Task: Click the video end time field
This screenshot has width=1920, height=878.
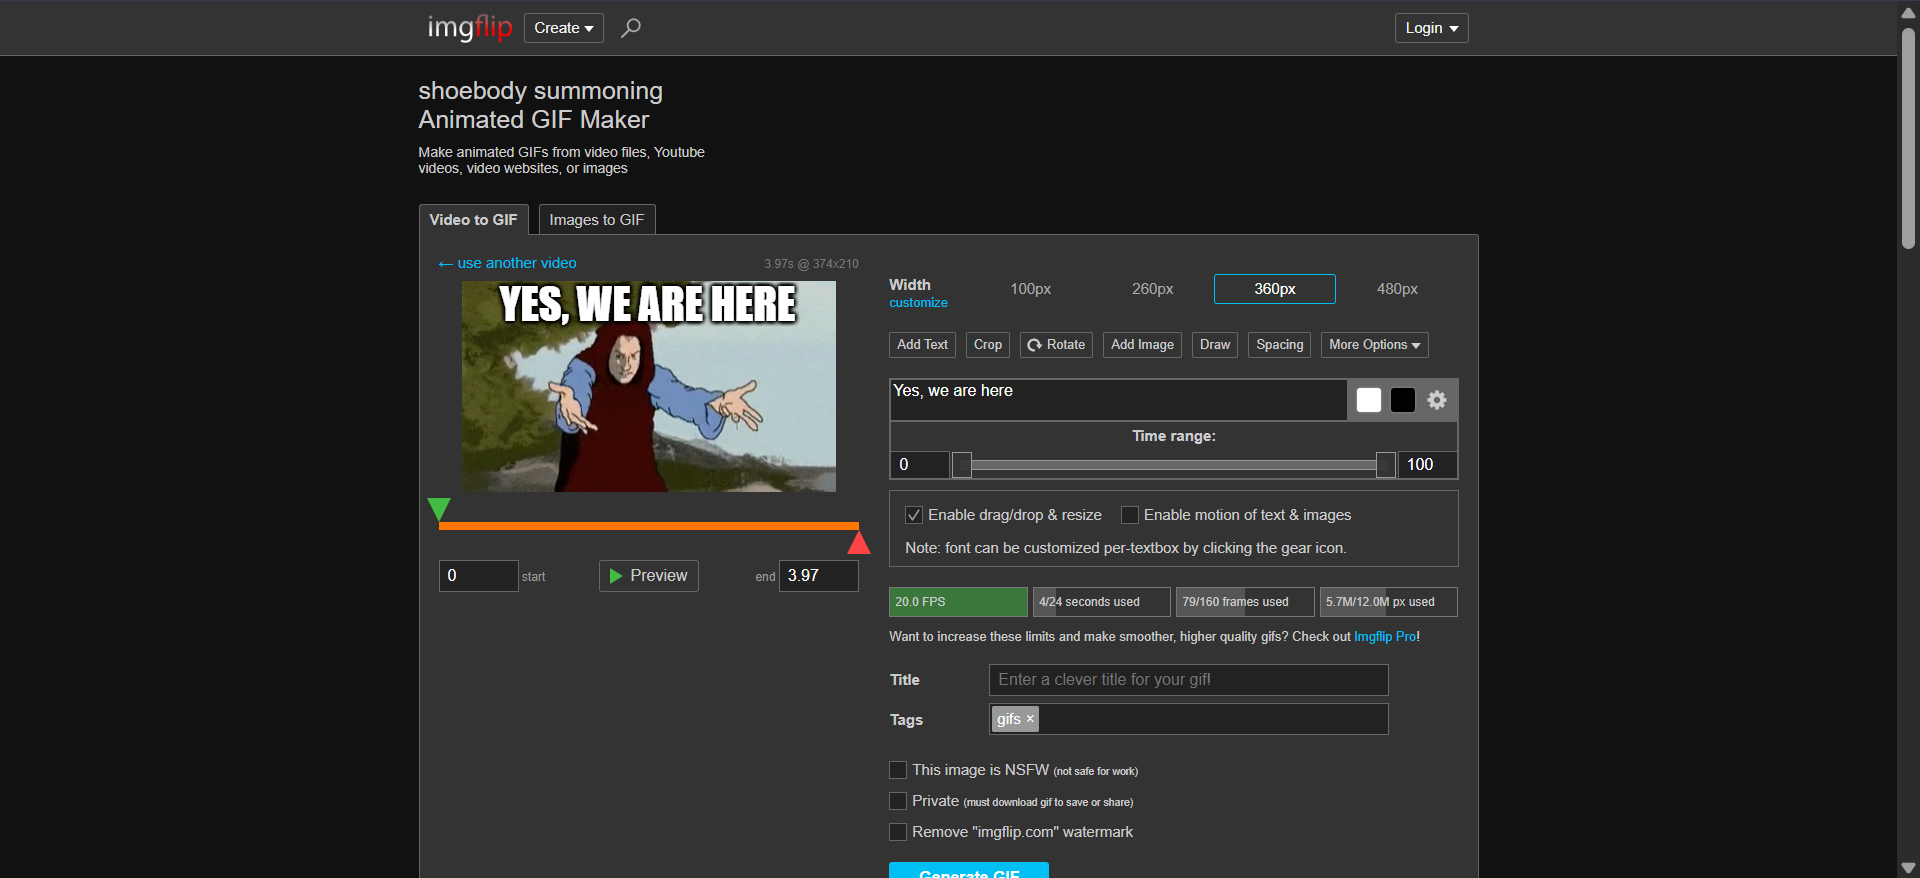Action: [818, 576]
